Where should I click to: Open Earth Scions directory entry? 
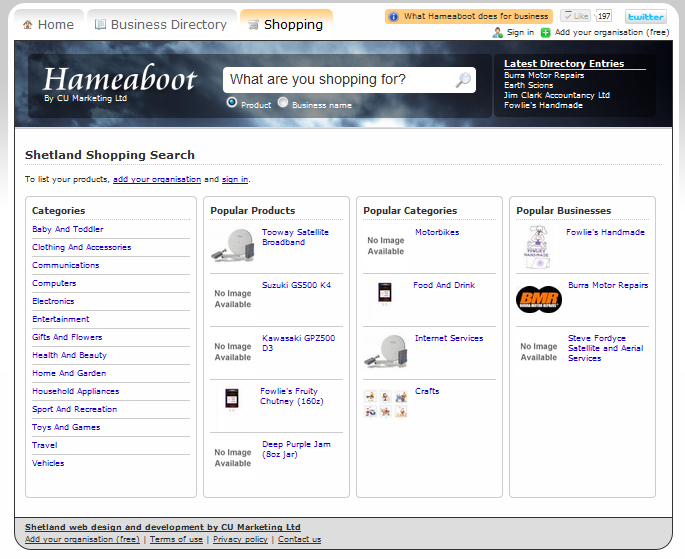[529, 85]
